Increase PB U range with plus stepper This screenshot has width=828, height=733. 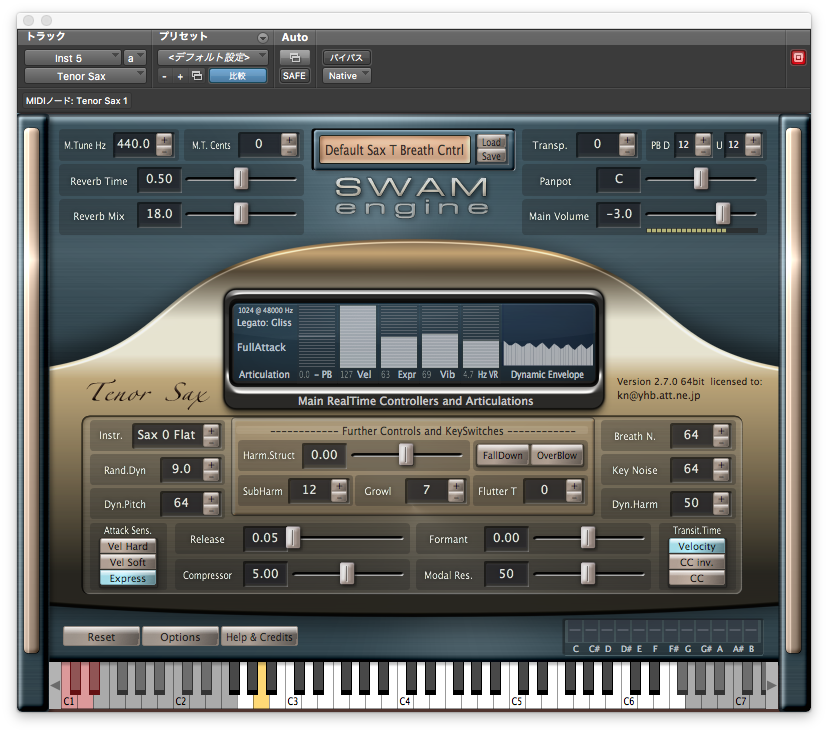753,140
